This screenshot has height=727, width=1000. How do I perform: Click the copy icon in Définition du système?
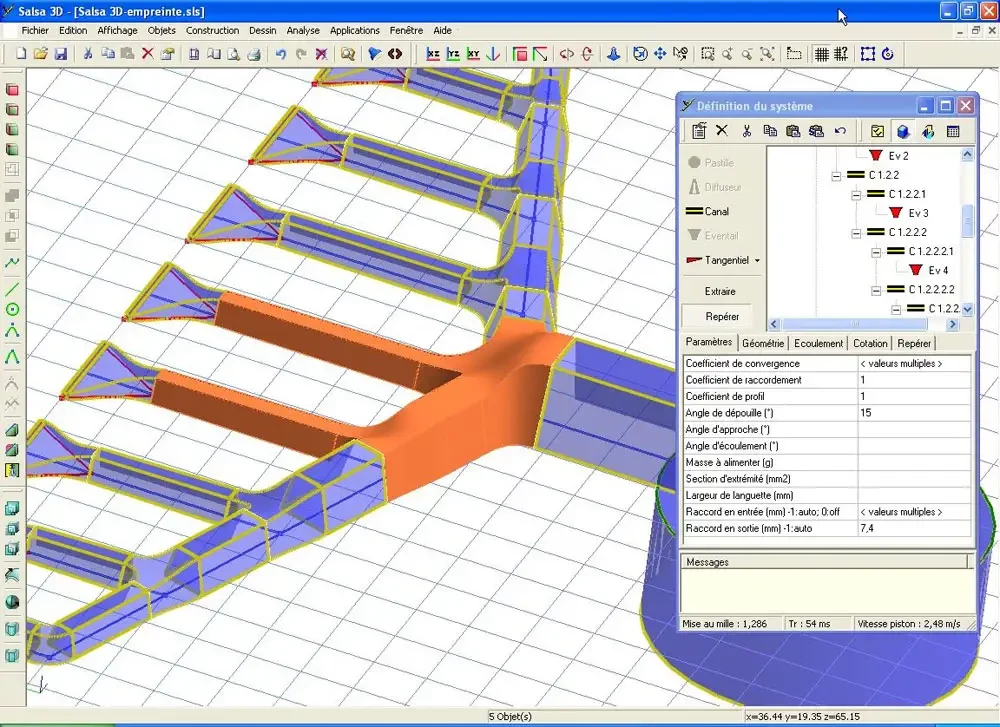tap(770, 131)
